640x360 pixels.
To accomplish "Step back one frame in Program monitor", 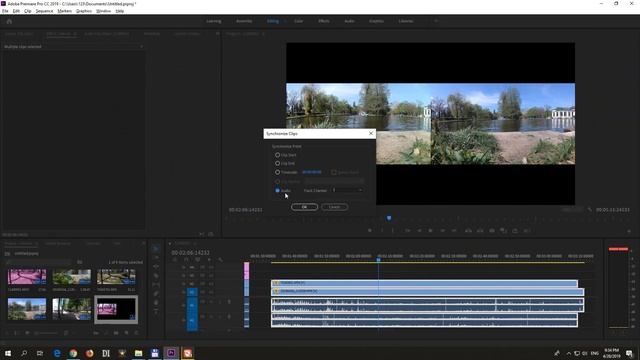I will (419, 231).
